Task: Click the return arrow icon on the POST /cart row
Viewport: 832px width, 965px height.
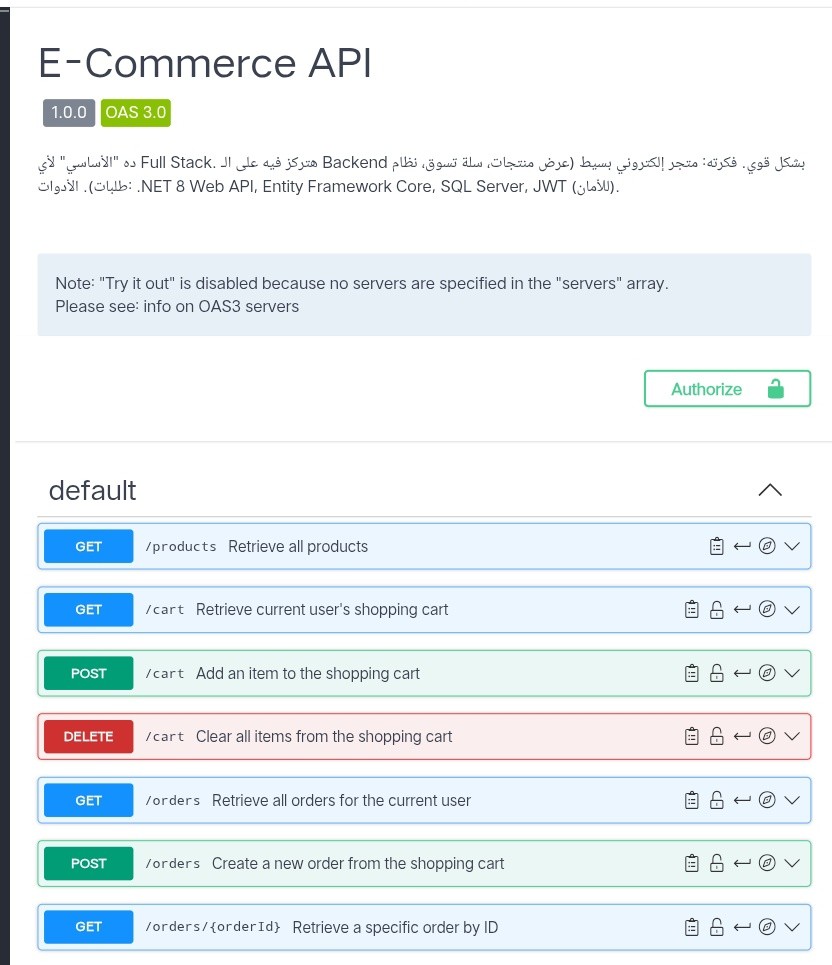Action: point(742,673)
